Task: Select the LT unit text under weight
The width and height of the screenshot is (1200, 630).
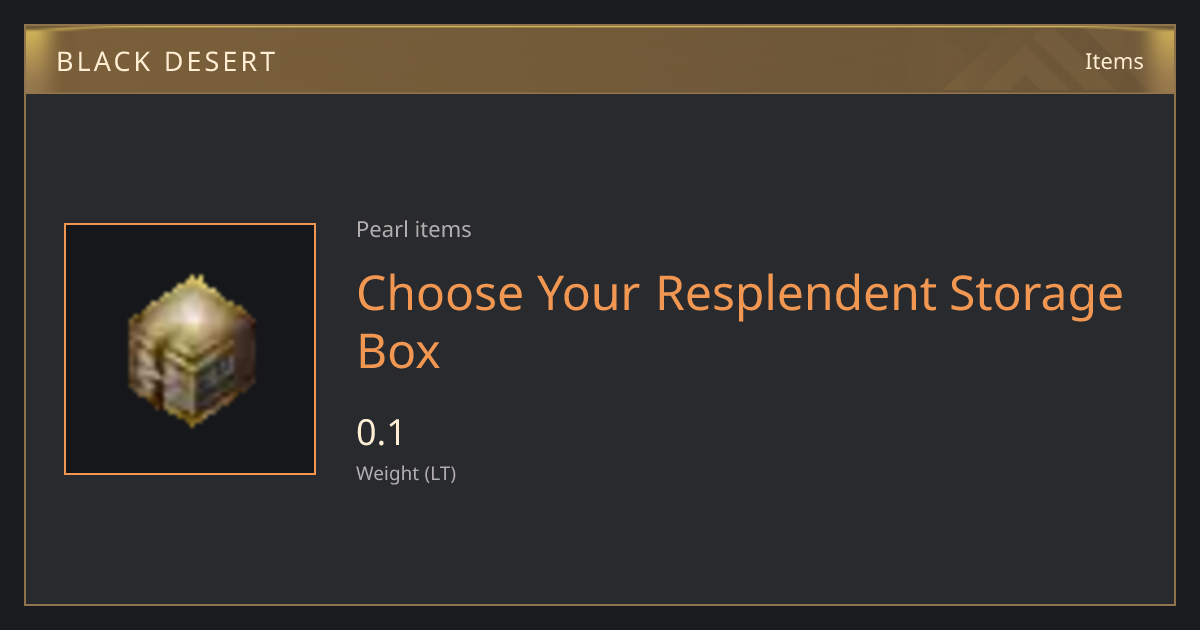Action: pos(440,474)
